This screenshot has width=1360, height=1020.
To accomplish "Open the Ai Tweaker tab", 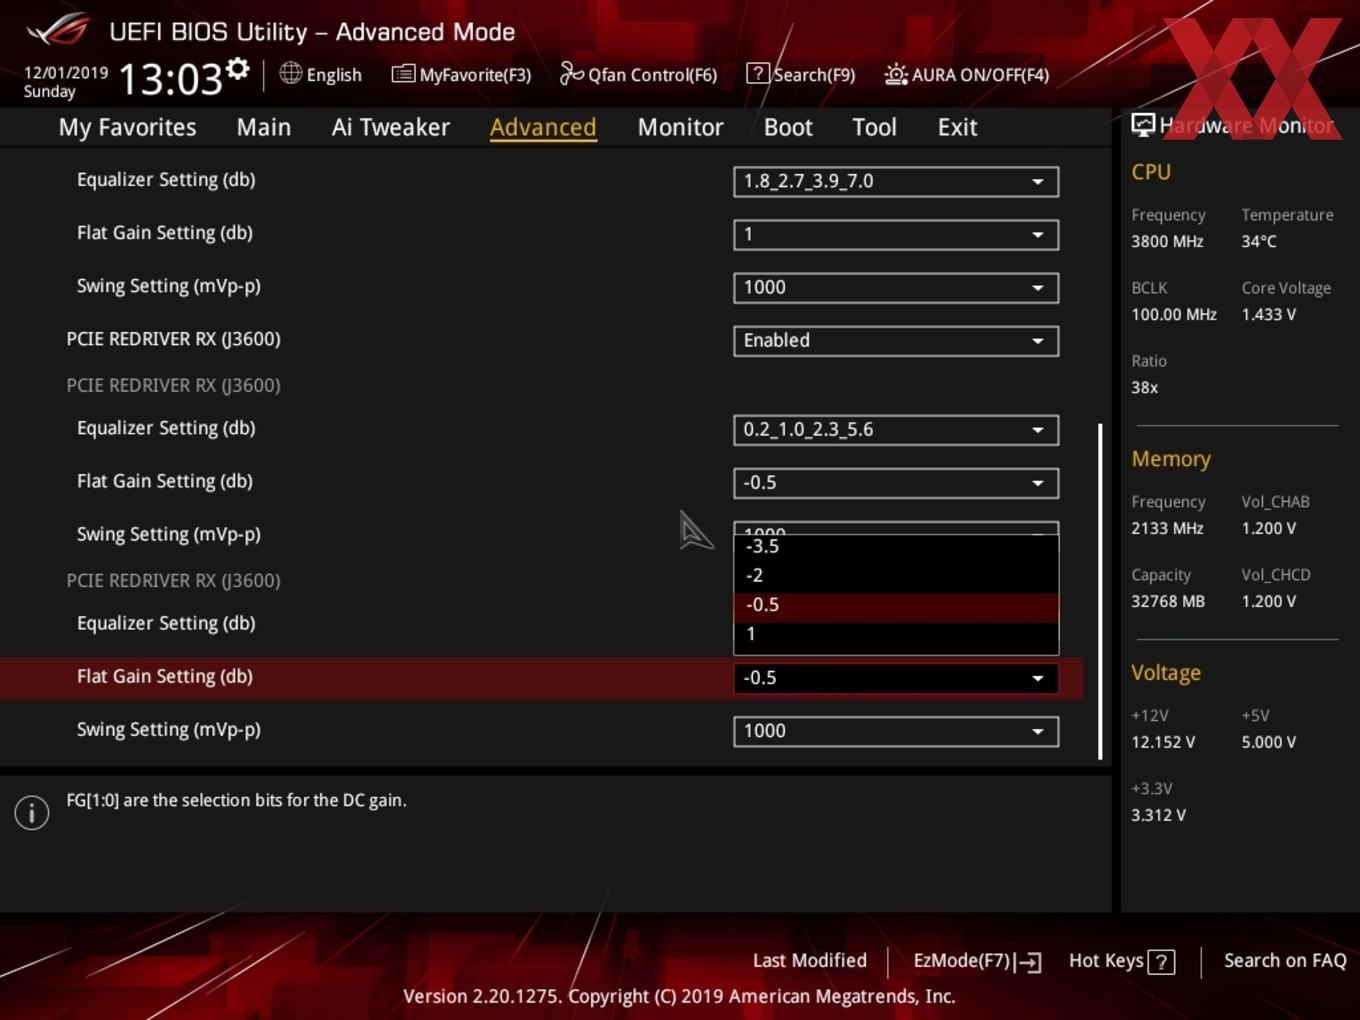I will pyautogui.click(x=391, y=127).
